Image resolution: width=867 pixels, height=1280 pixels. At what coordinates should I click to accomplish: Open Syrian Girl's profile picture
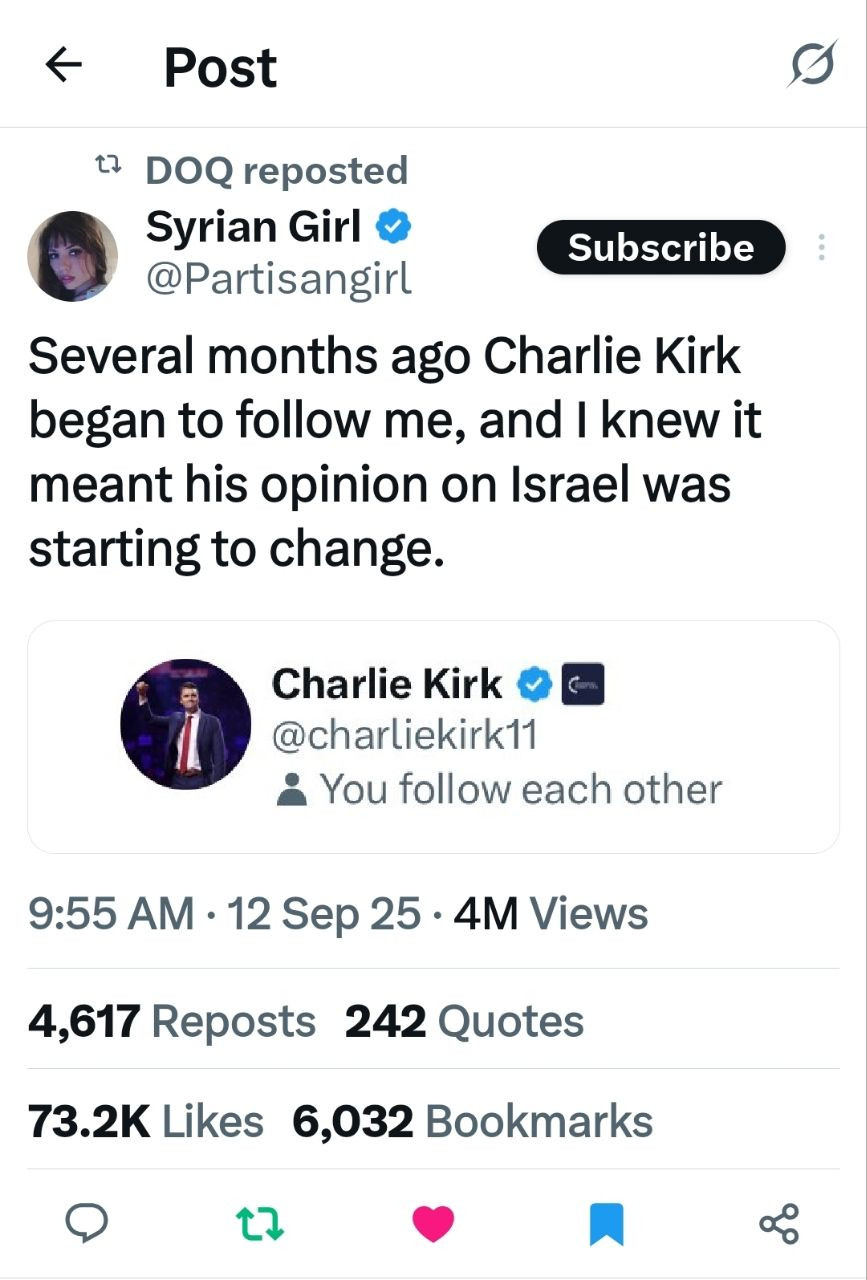[x=72, y=256]
